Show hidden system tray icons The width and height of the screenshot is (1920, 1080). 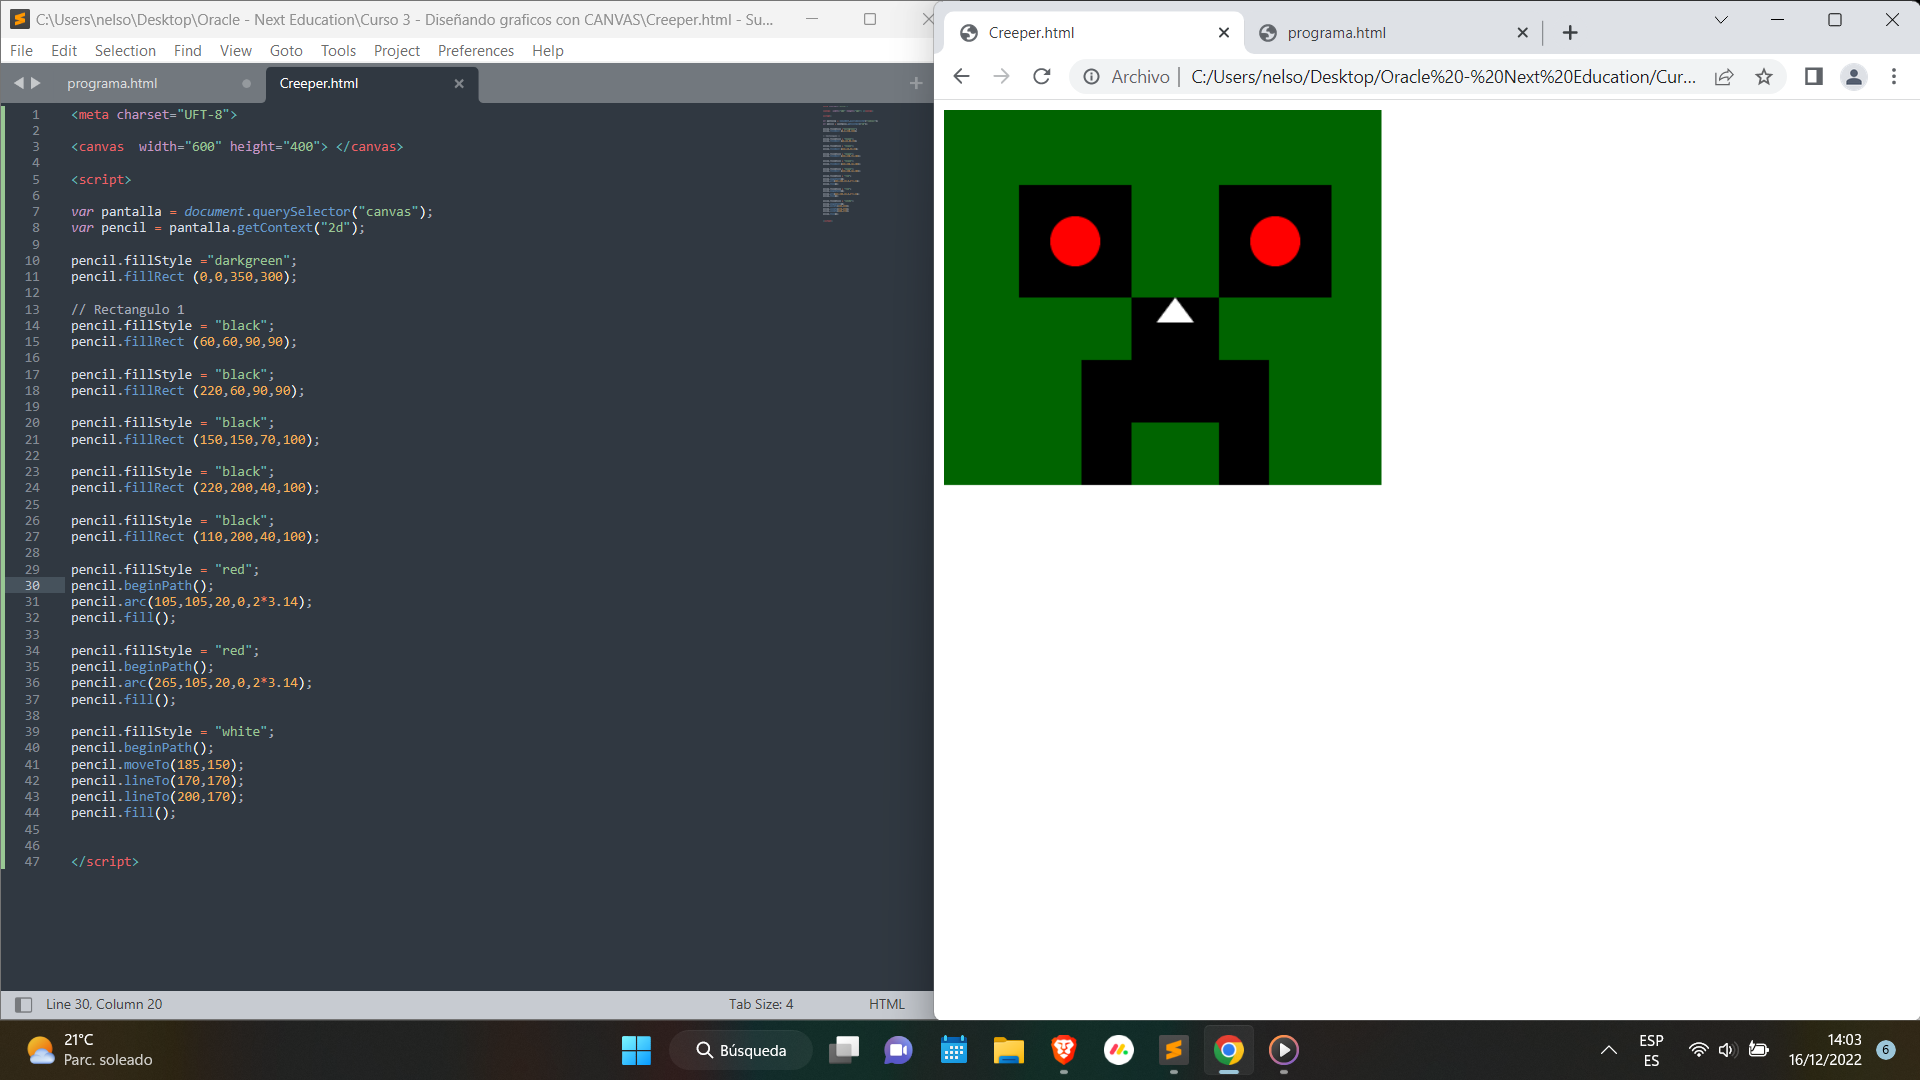pos(1608,1050)
